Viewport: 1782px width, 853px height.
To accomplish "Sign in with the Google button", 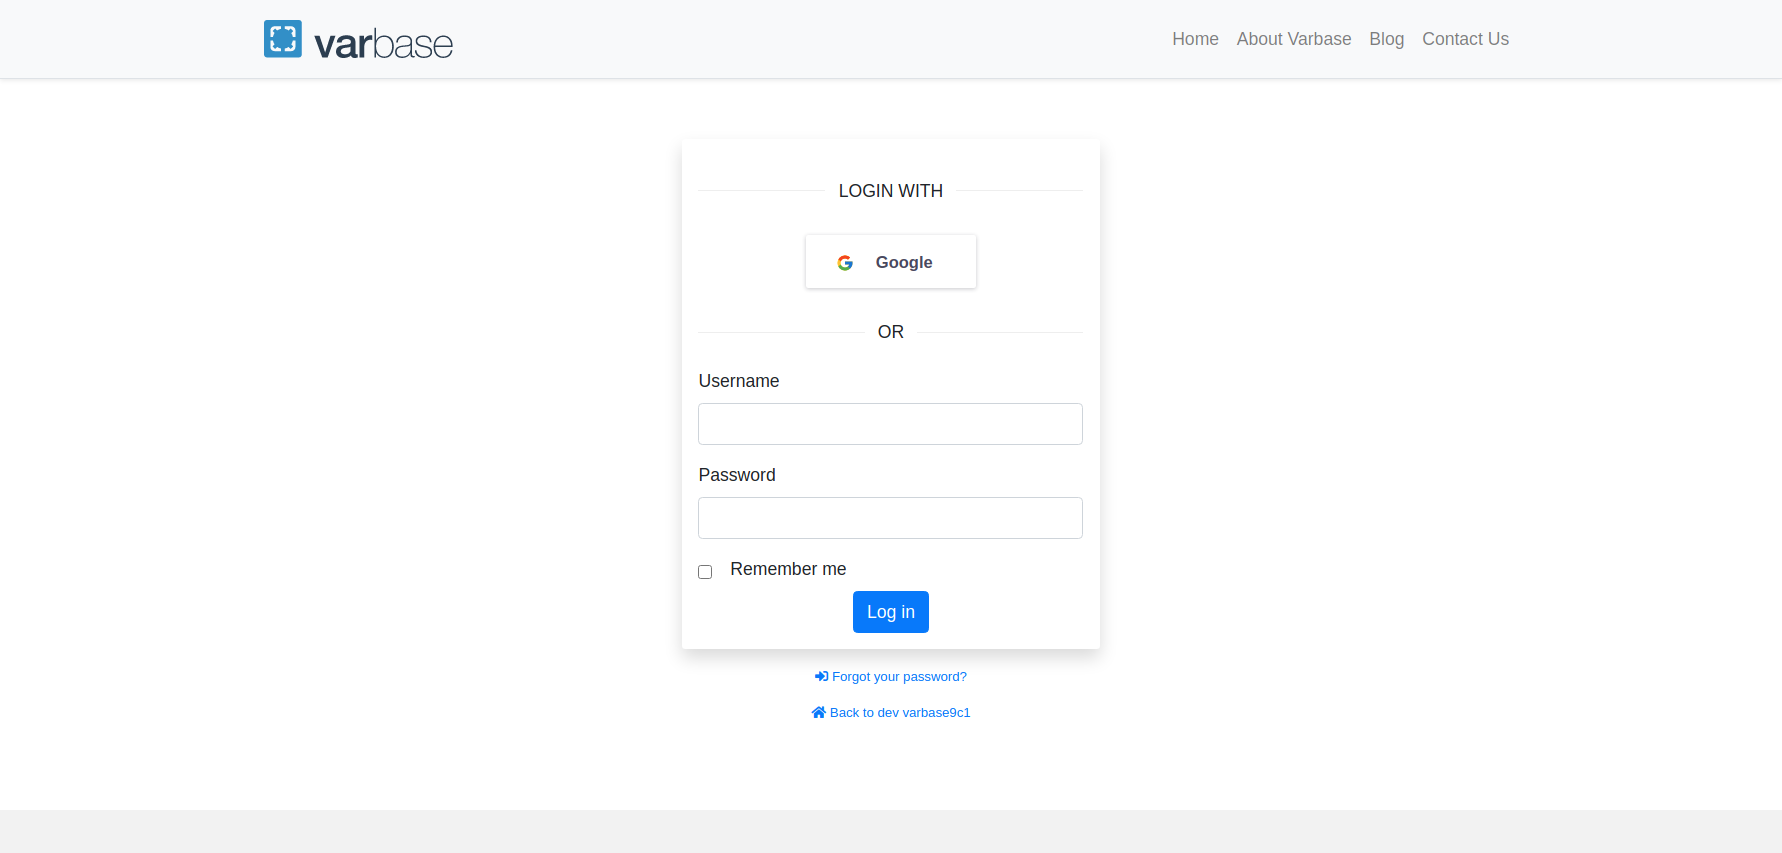I will (891, 262).
